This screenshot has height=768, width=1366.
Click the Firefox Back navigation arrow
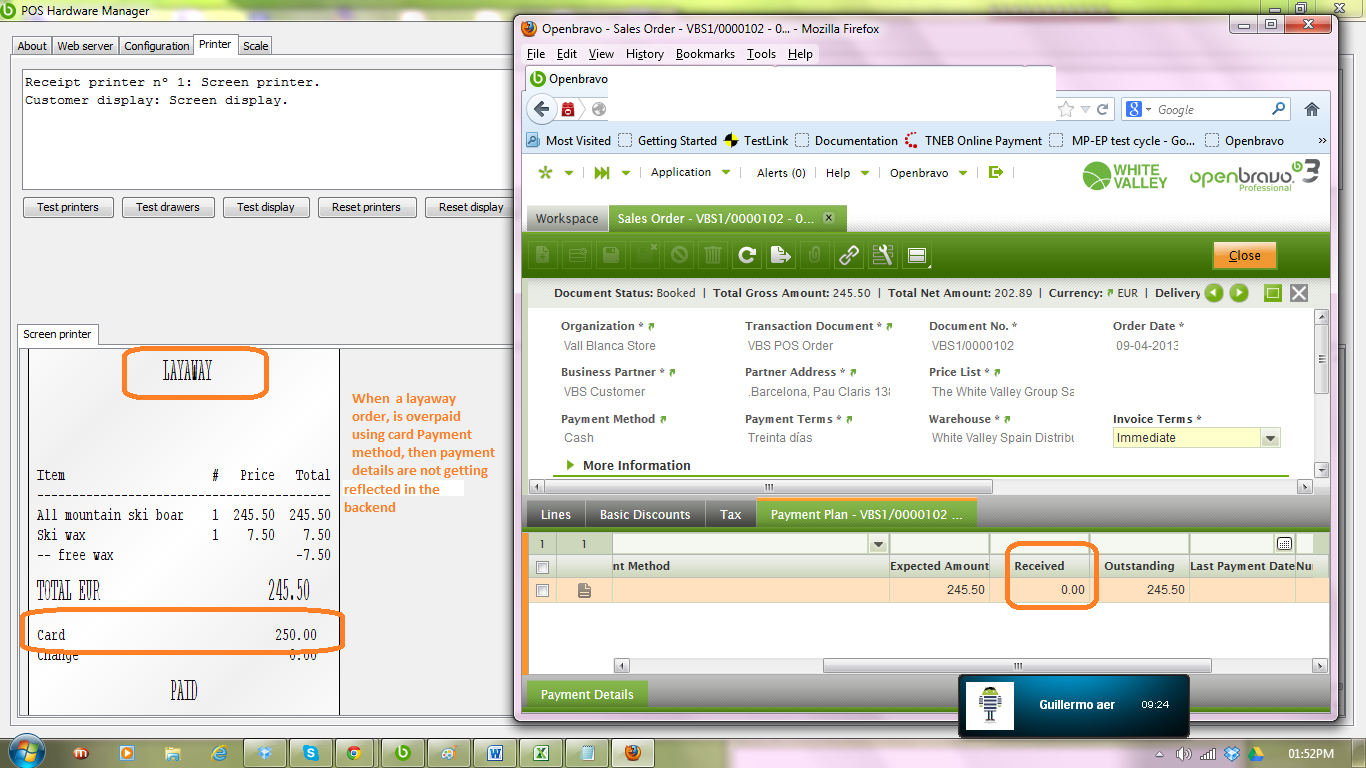(541, 109)
